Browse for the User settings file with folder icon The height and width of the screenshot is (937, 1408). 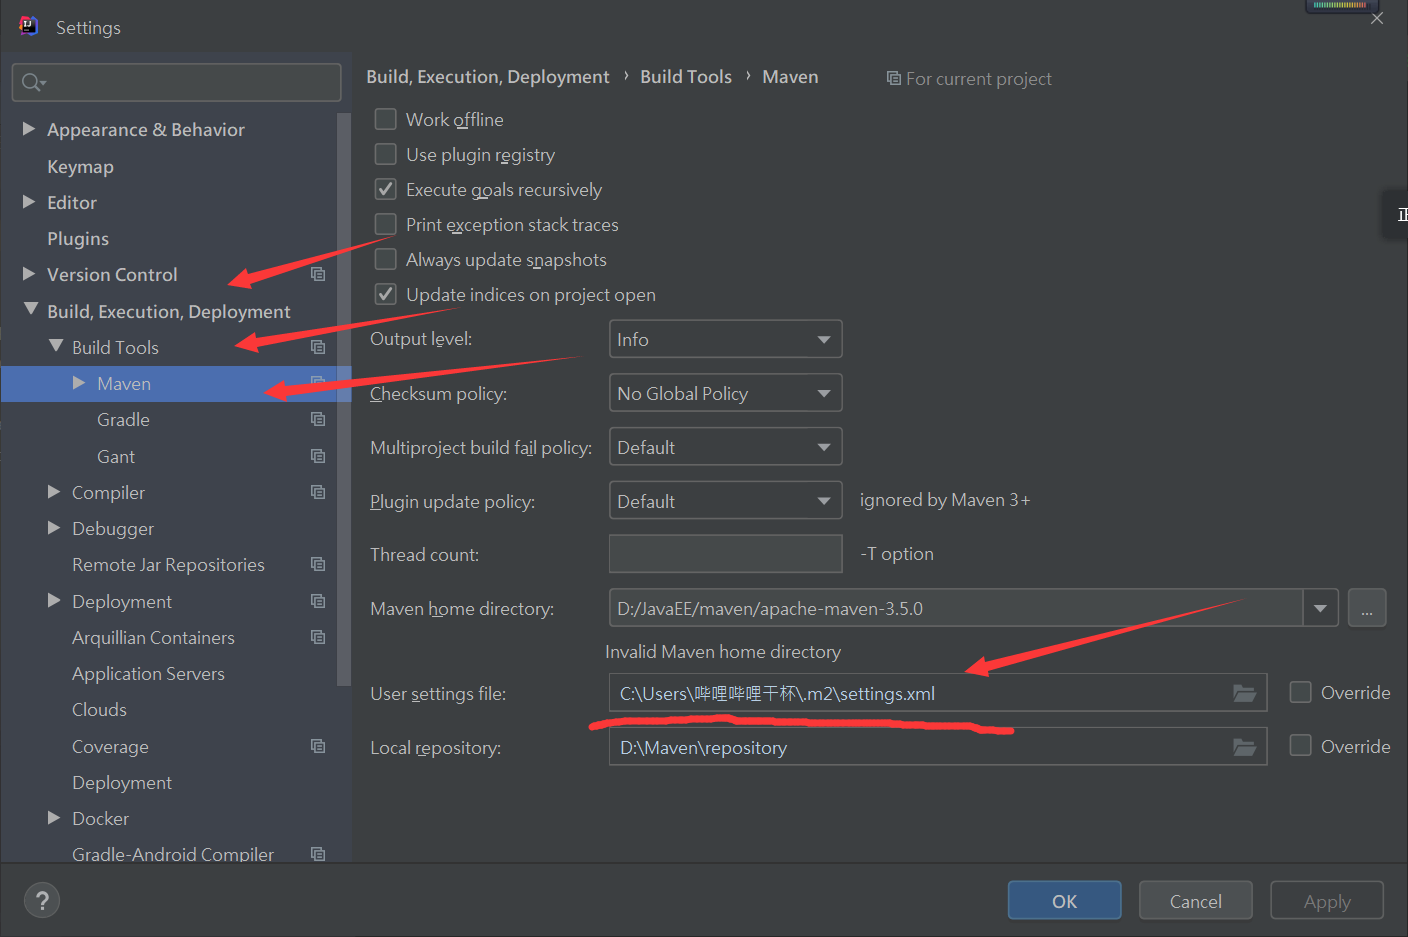point(1244,693)
